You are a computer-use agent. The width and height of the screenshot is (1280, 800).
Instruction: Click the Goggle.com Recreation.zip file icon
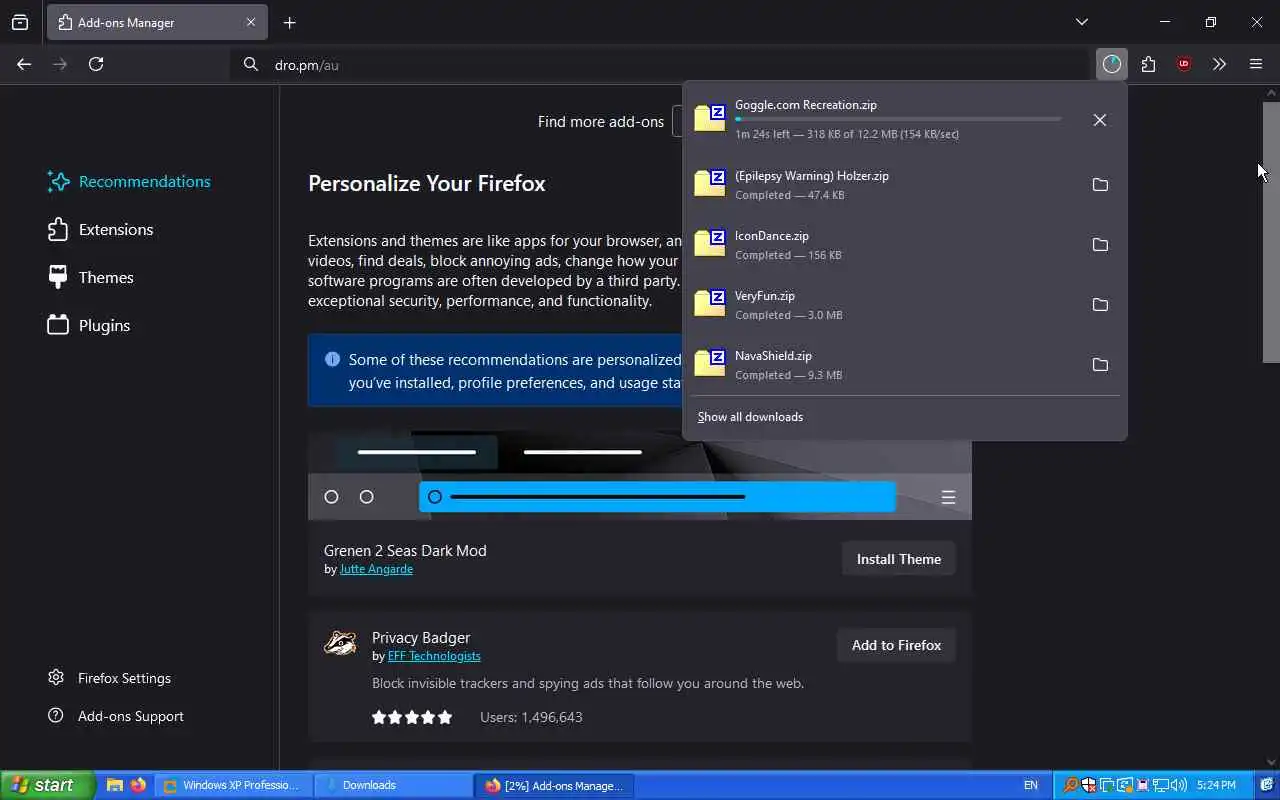[x=710, y=118]
